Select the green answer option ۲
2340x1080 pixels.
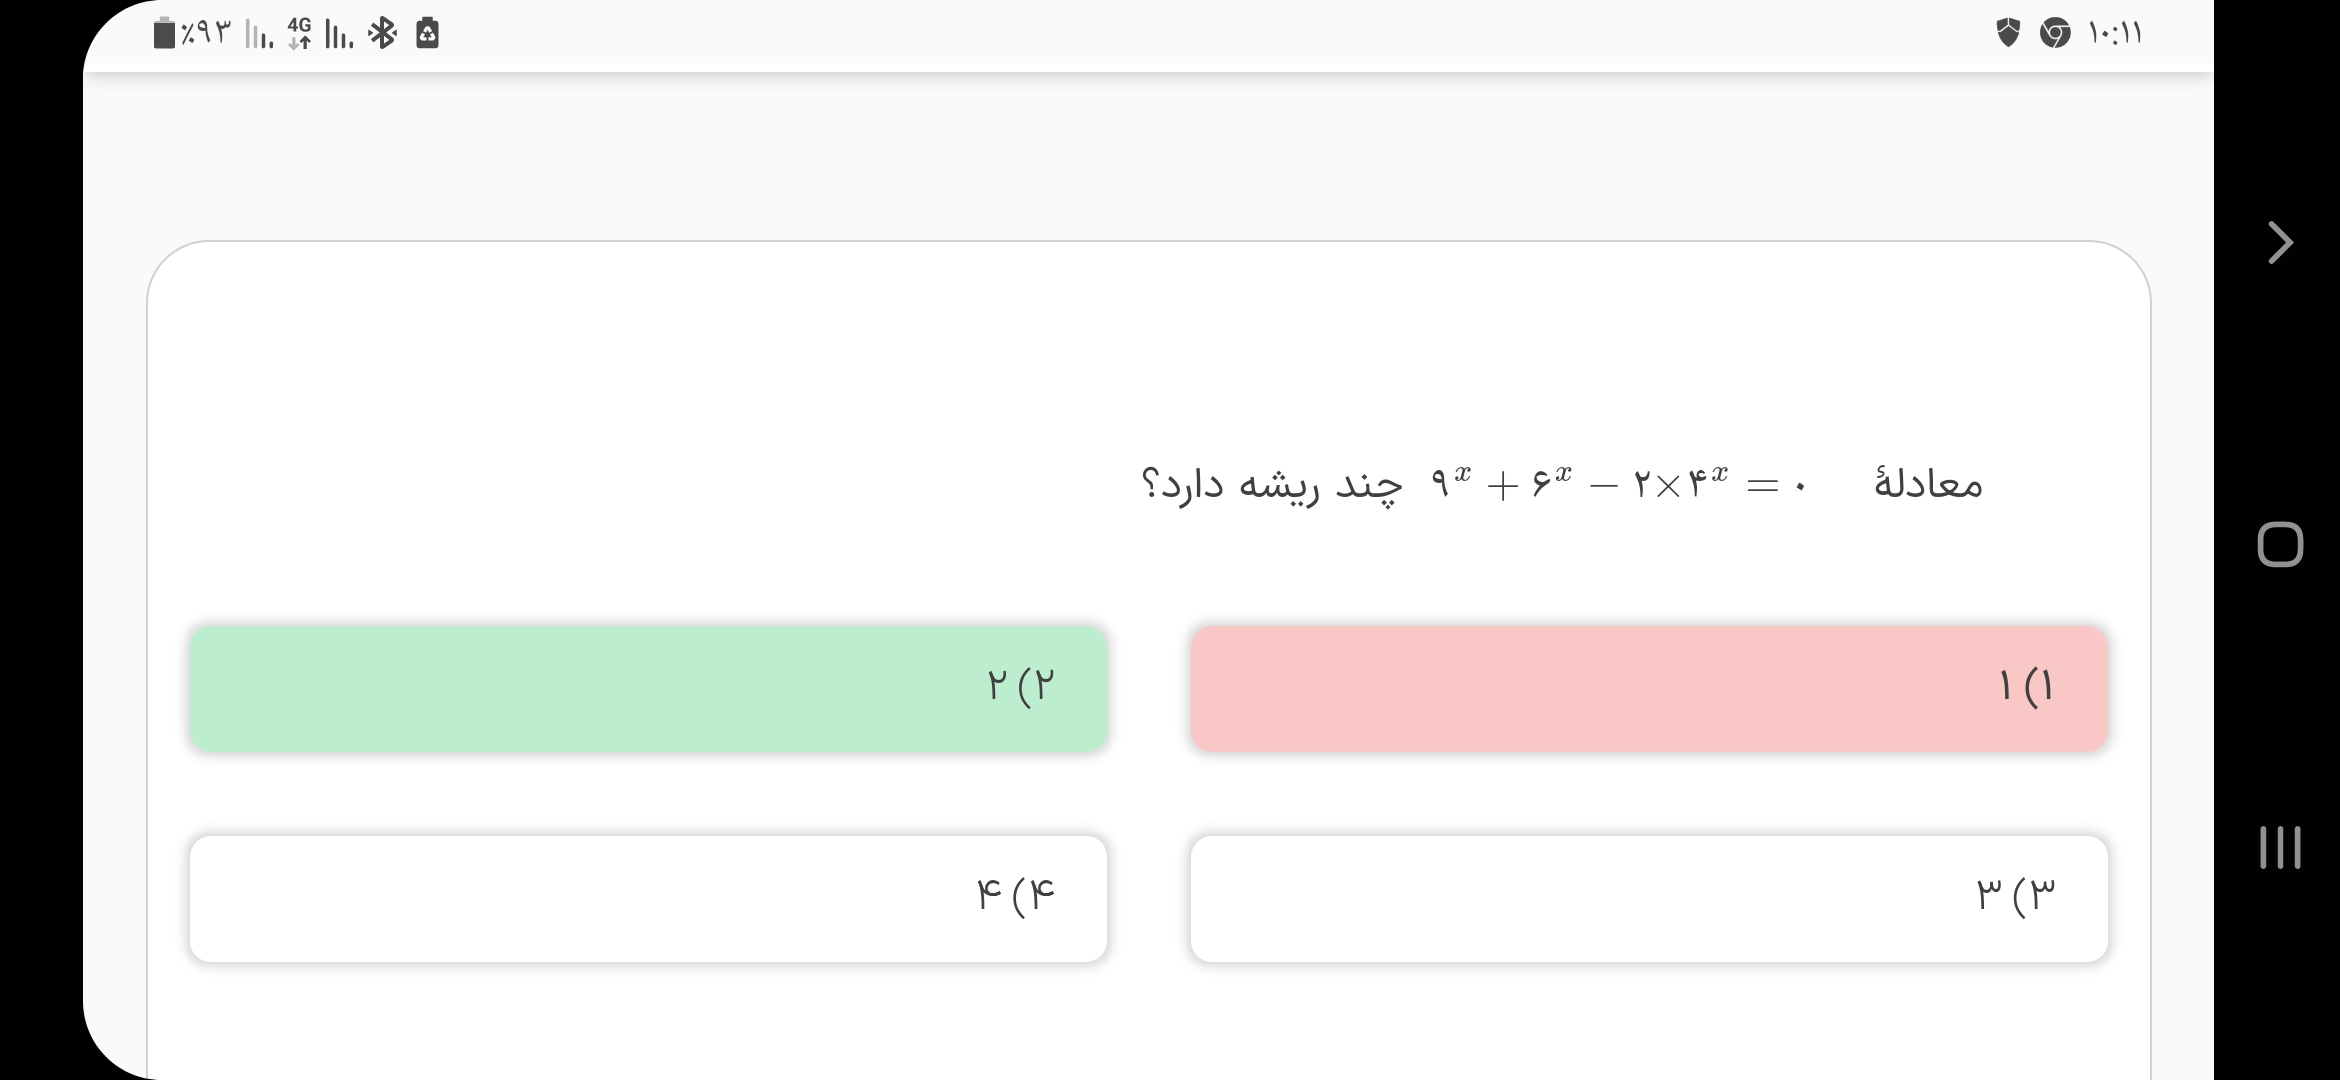click(648, 688)
